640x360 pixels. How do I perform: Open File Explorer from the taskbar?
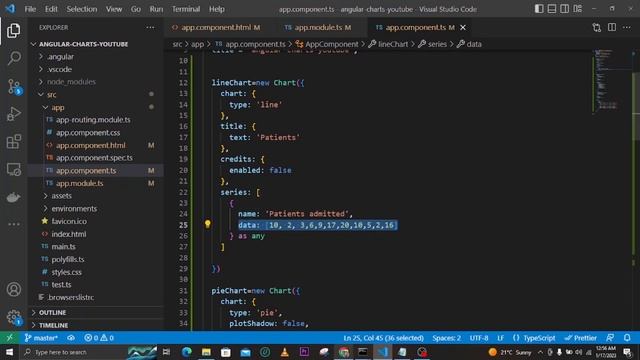pos(206,352)
